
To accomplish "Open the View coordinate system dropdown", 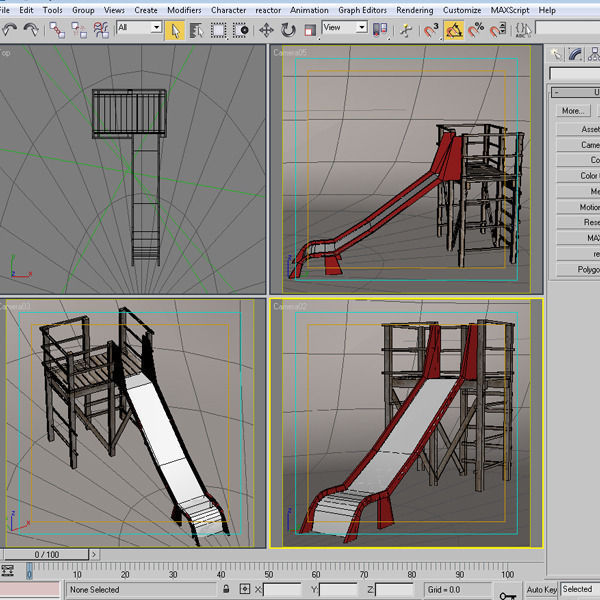I will tap(345, 28).
